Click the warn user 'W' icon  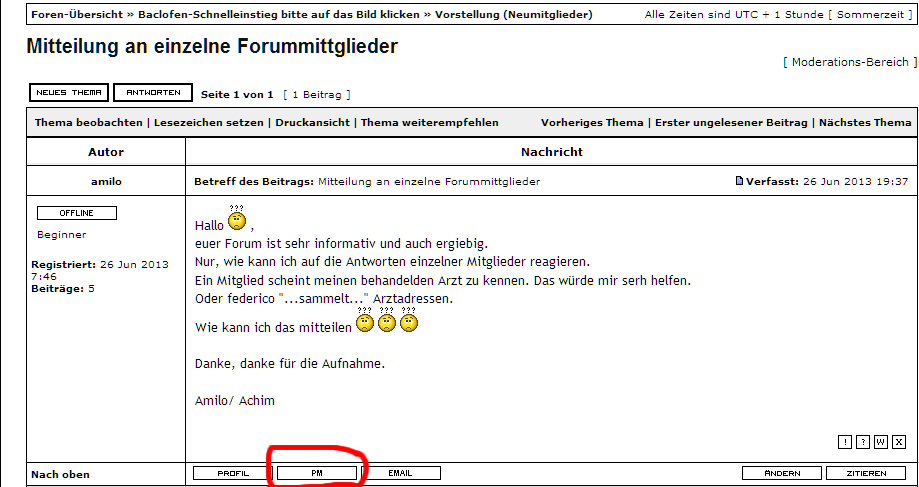(x=880, y=441)
